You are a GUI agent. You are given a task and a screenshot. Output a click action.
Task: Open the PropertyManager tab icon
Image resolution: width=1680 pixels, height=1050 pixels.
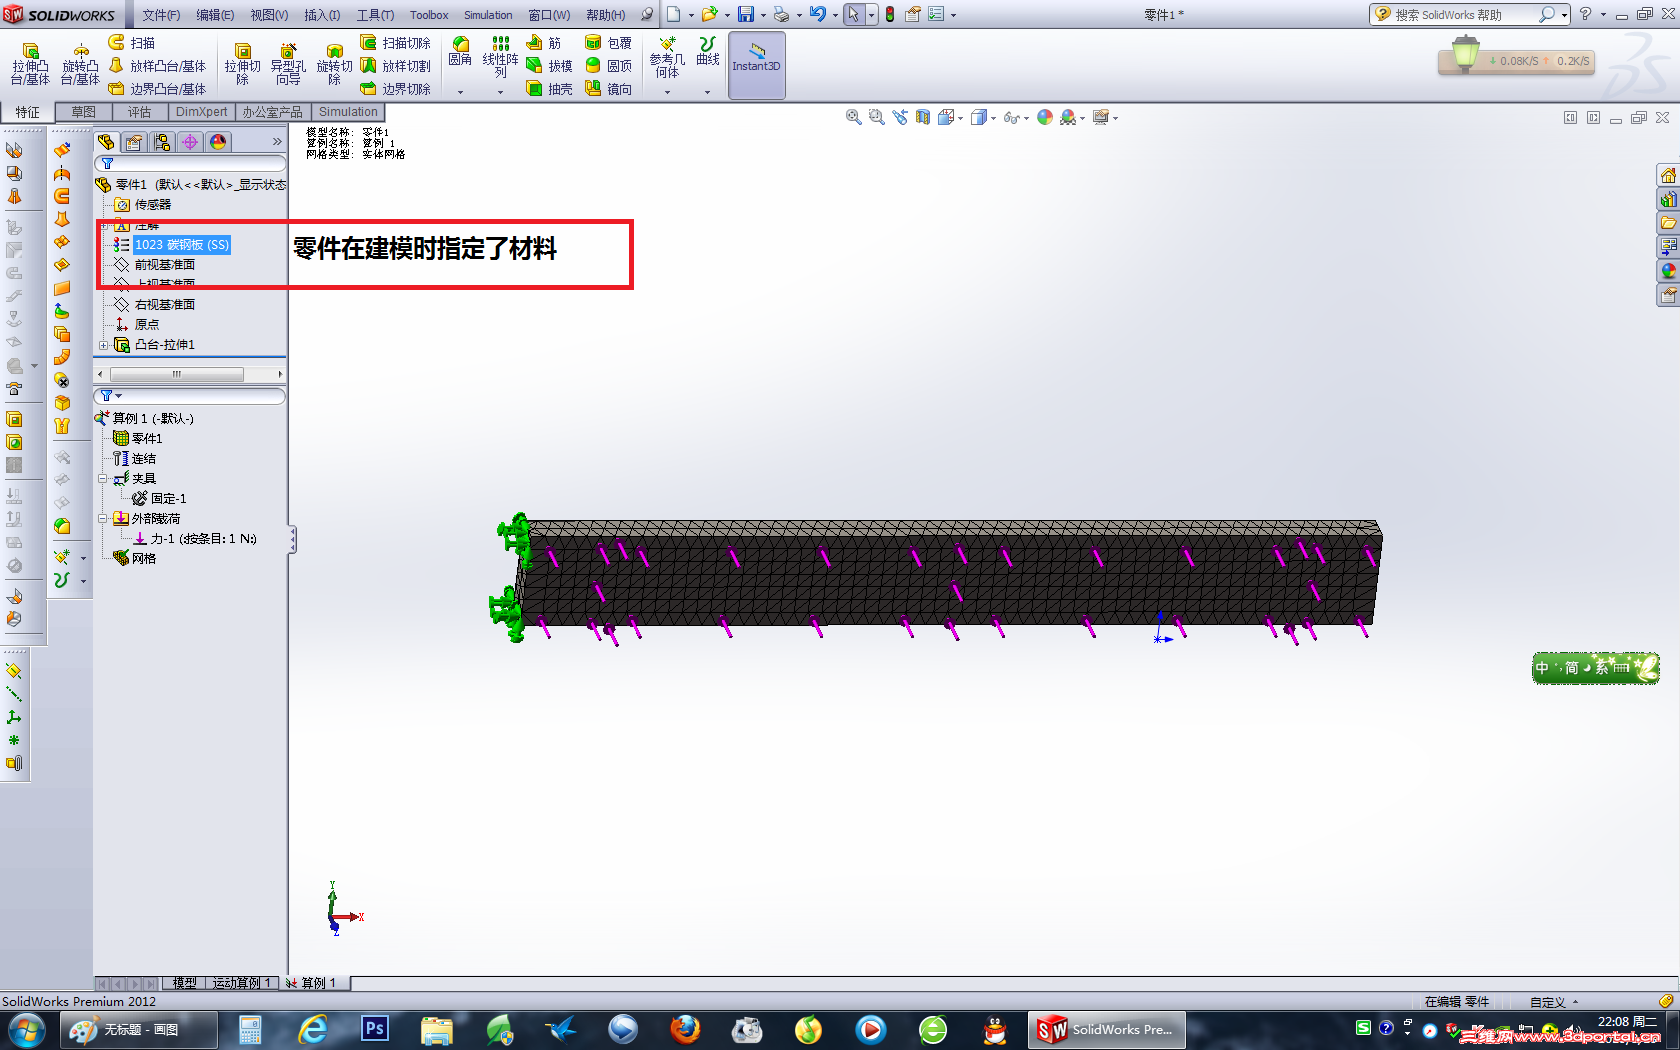134,142
